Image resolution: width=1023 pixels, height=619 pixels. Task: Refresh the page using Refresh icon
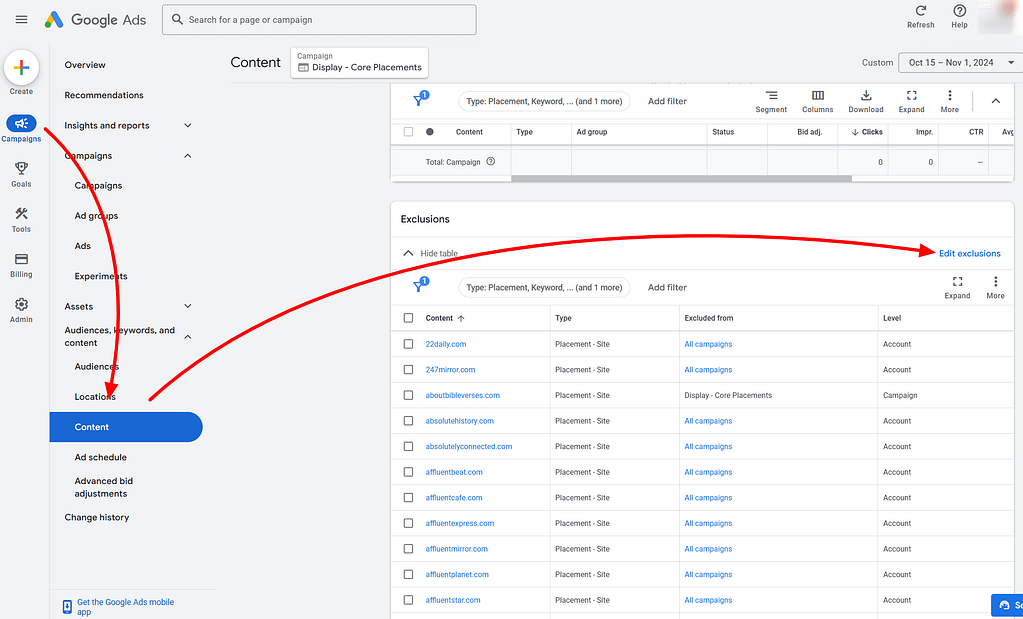tap(920, 11)
